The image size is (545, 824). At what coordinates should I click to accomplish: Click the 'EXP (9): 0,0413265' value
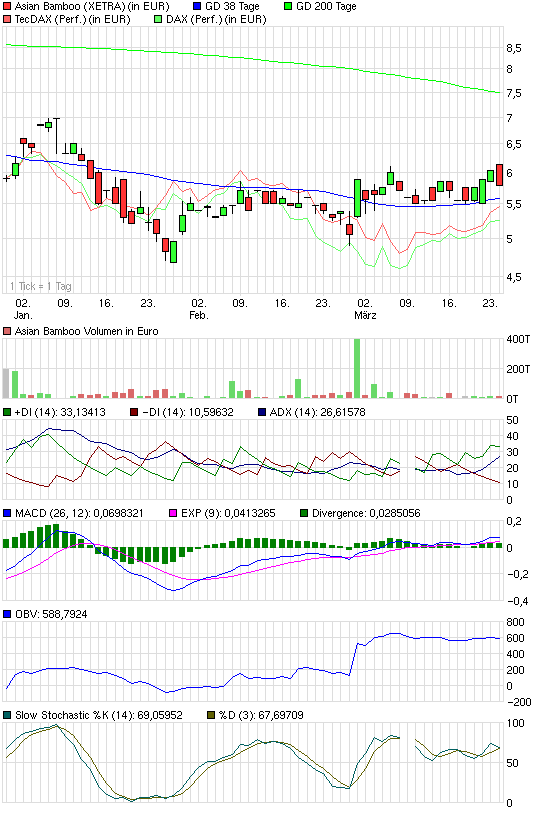coord(228,513)
